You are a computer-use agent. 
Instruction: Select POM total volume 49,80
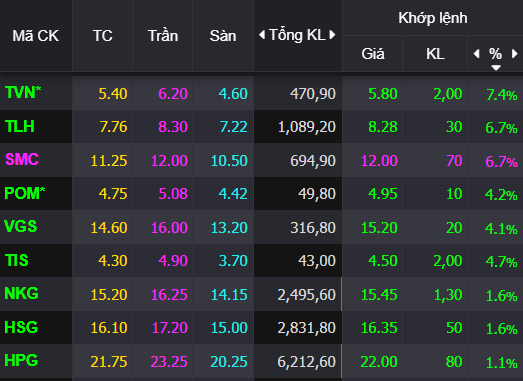(317, 194)
